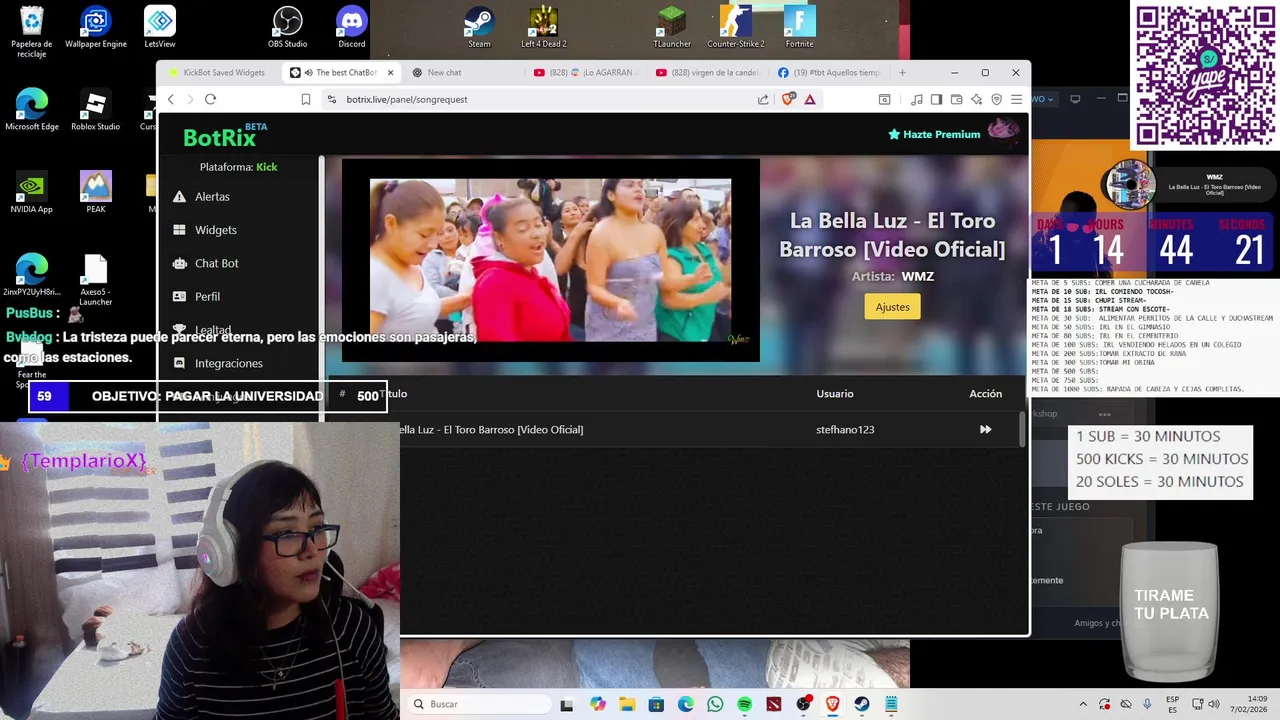
Task: Click the Widgets grid icon
Action: pos(180,230)
